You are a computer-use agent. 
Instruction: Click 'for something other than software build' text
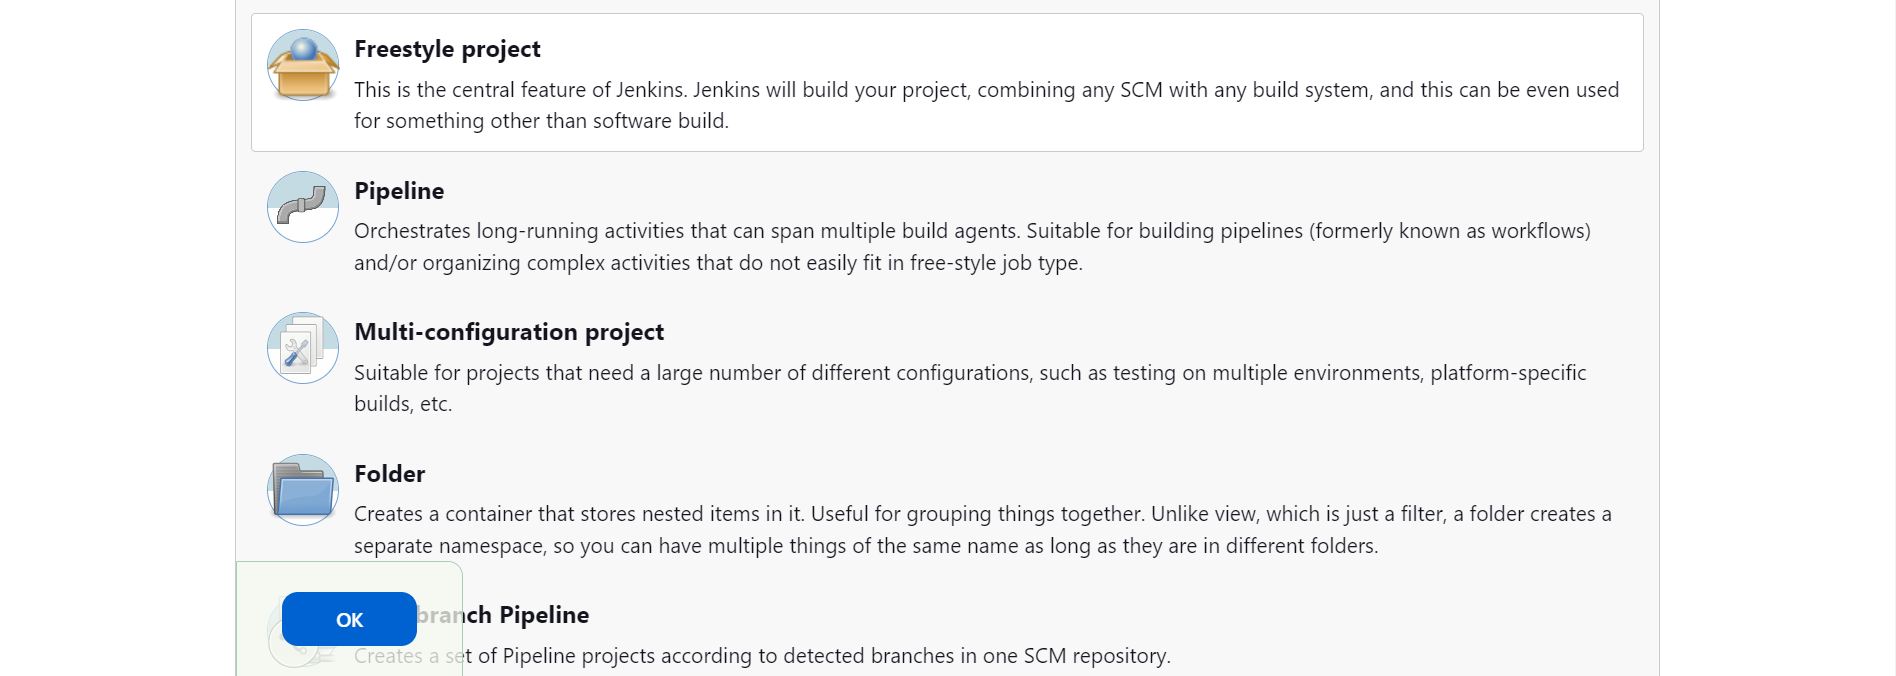pyautogui.click(x=541, y=121)
